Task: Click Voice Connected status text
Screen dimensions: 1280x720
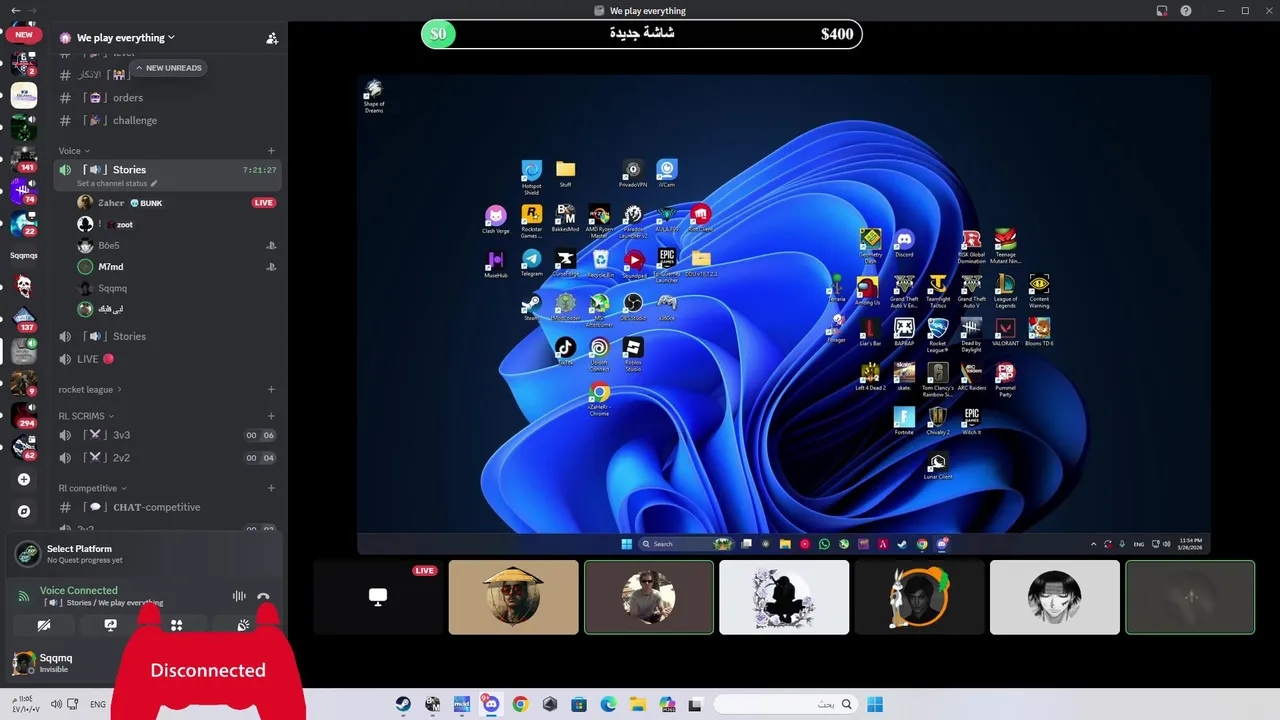Action: coord(79,591)
